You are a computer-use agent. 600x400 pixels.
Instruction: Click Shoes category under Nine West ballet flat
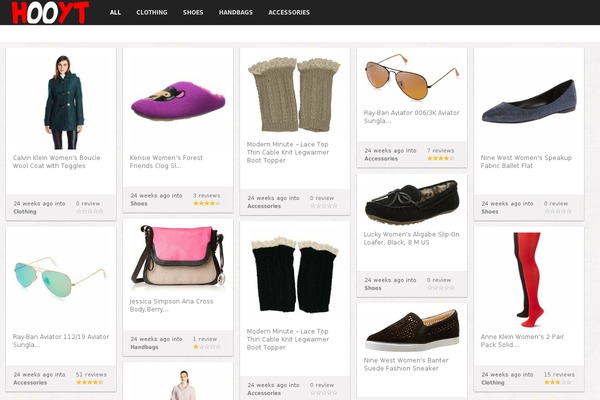pos(490,212)
